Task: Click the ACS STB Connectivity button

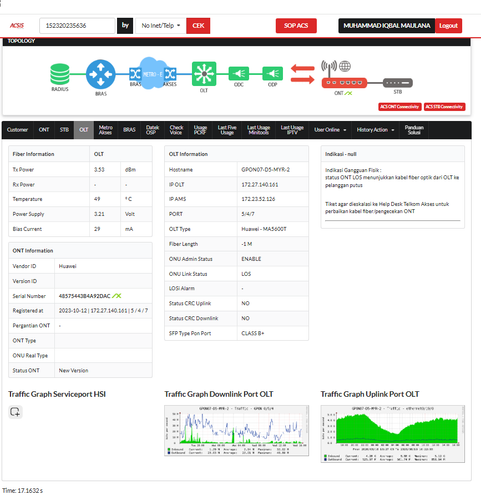Action: click(x=444, y=107)
